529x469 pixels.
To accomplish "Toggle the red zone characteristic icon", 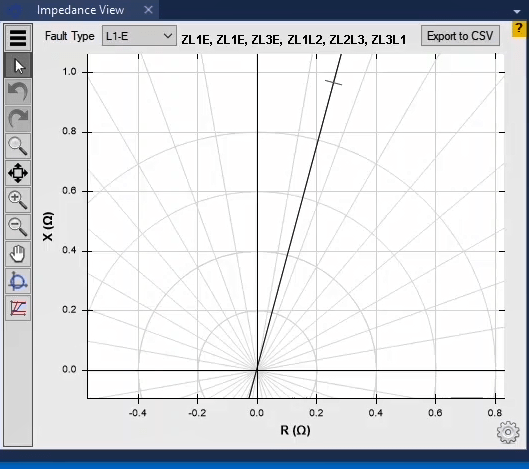I will [18, 308].
